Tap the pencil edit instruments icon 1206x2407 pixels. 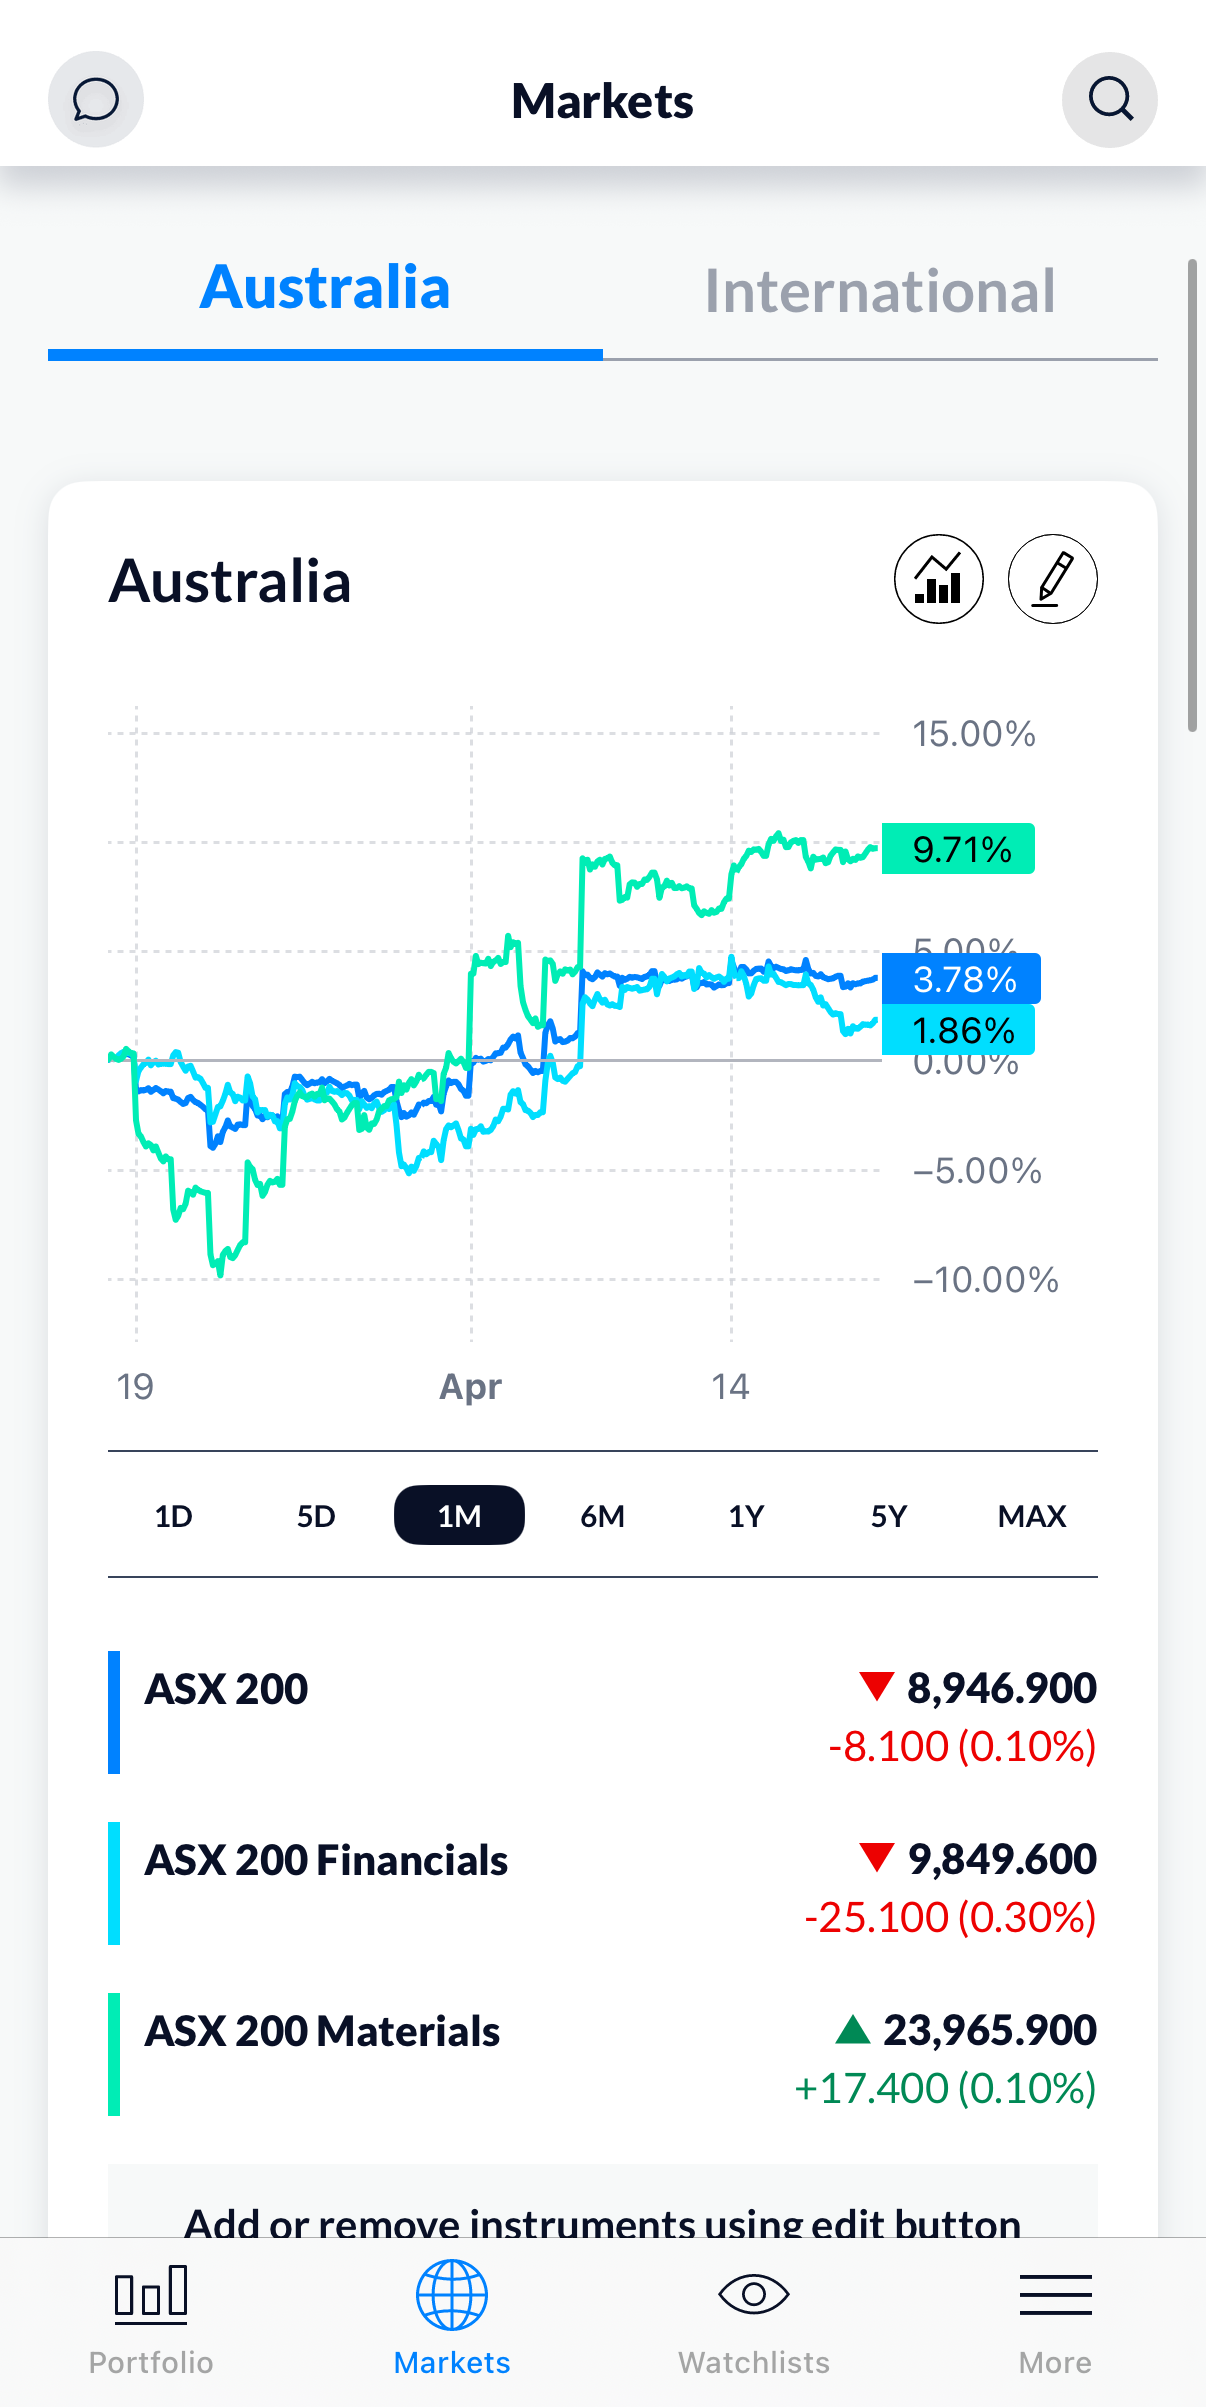[1052, 579]
